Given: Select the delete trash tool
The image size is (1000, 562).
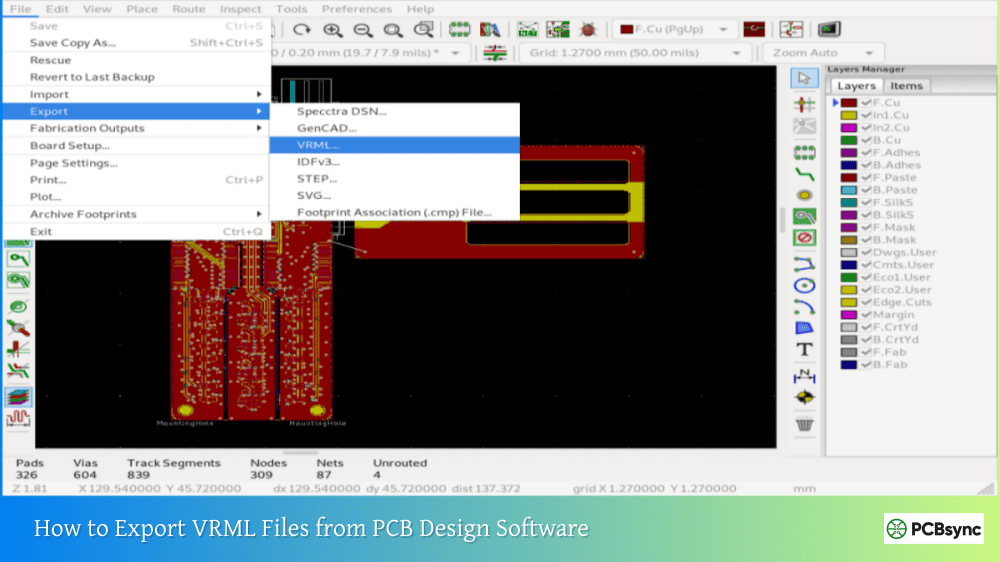Looking at the screenshot, I should tap(804, 424).
